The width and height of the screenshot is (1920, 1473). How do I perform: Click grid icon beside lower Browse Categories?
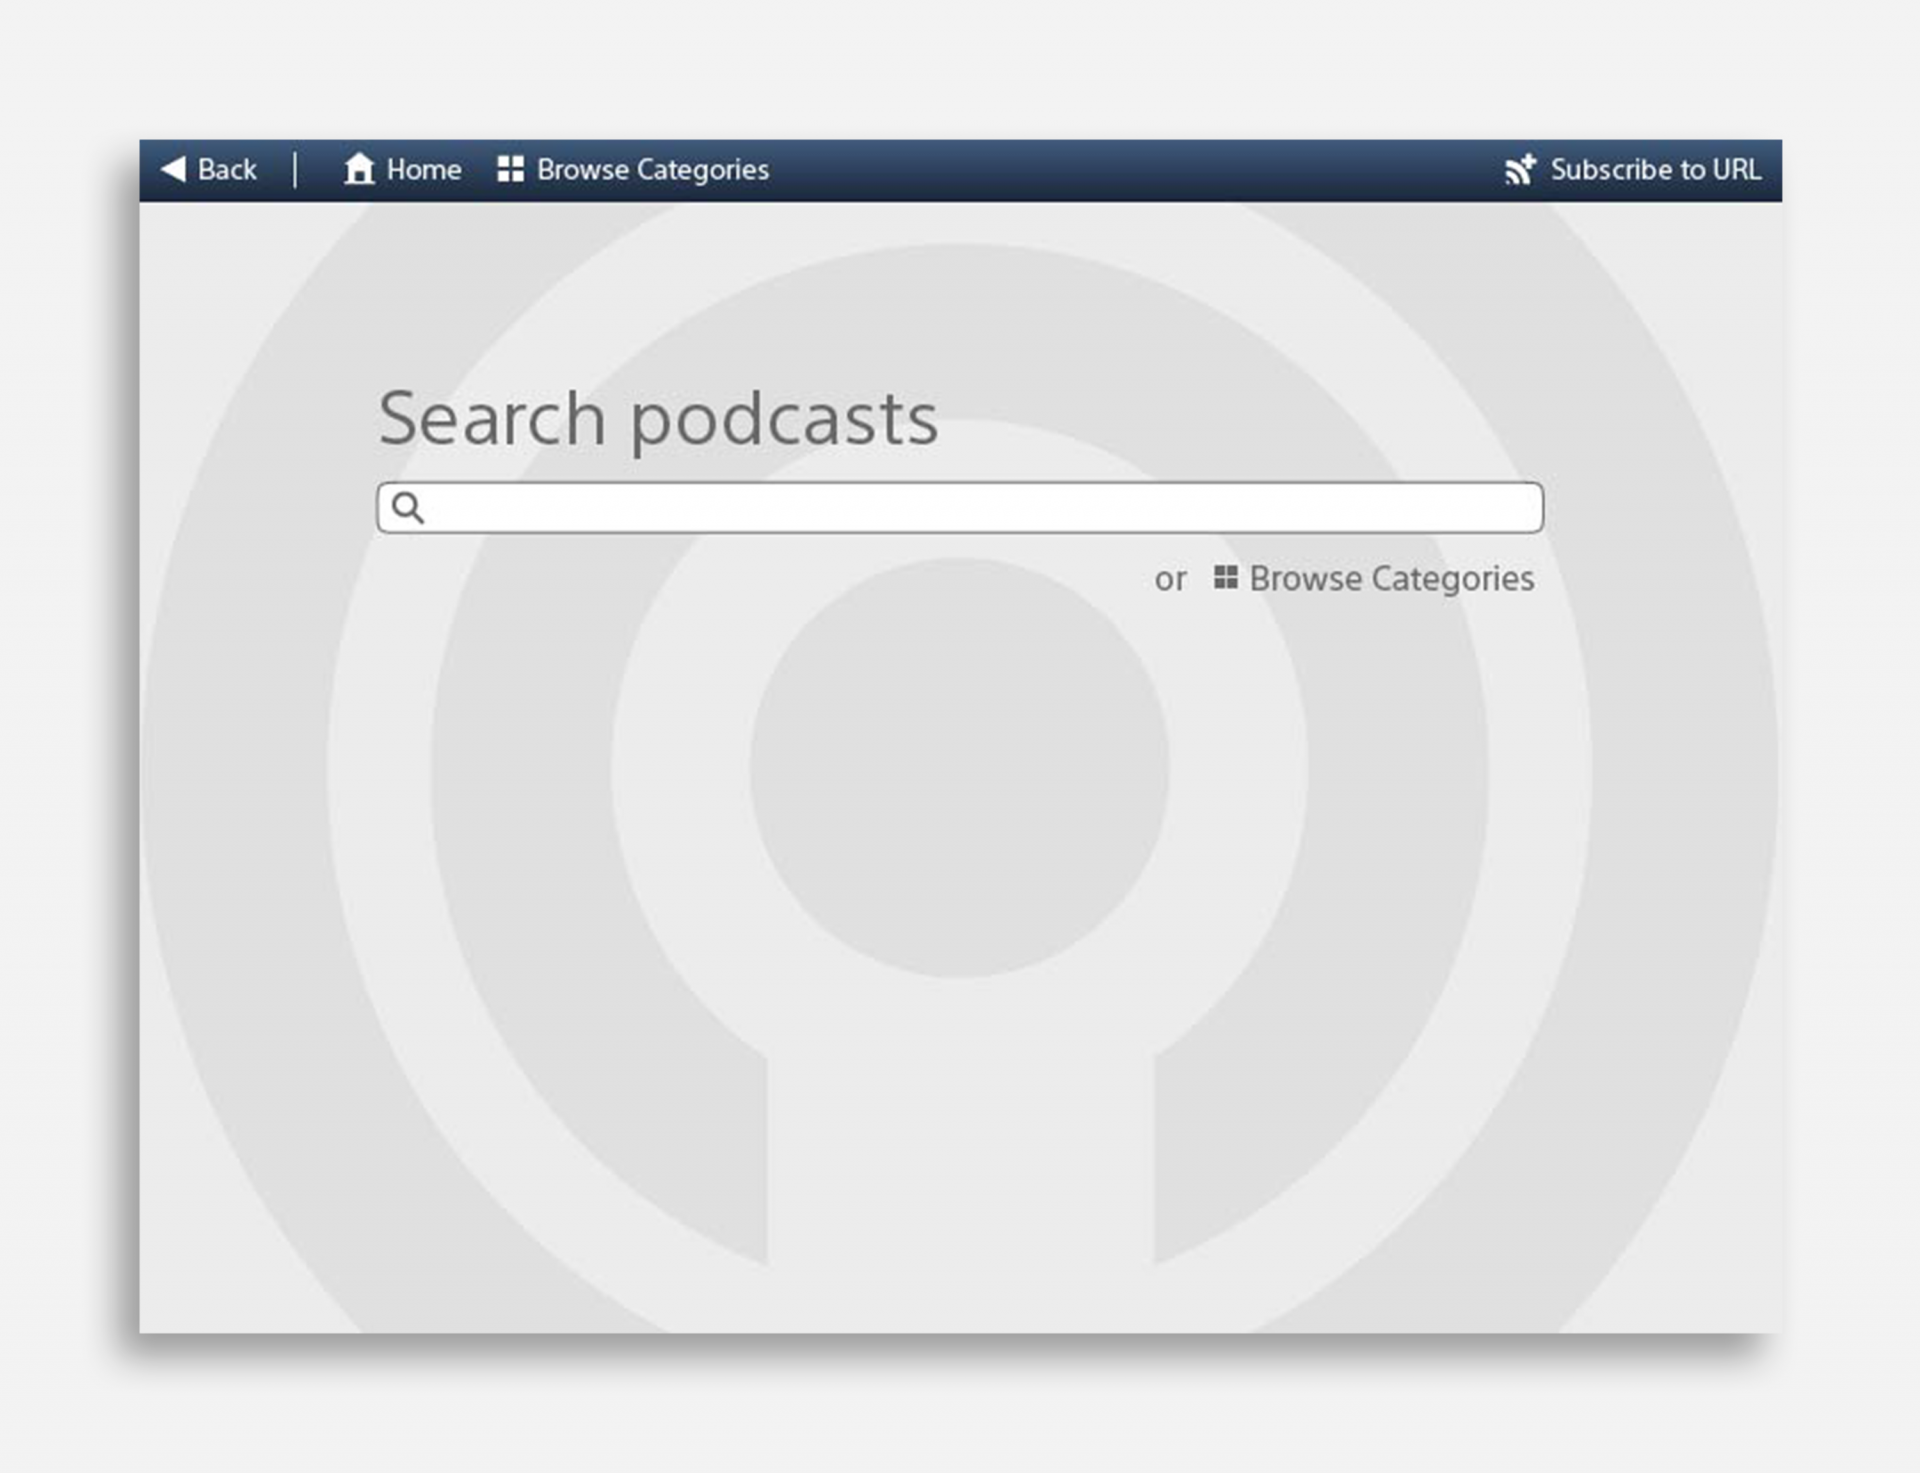(x=1225, y=578)
